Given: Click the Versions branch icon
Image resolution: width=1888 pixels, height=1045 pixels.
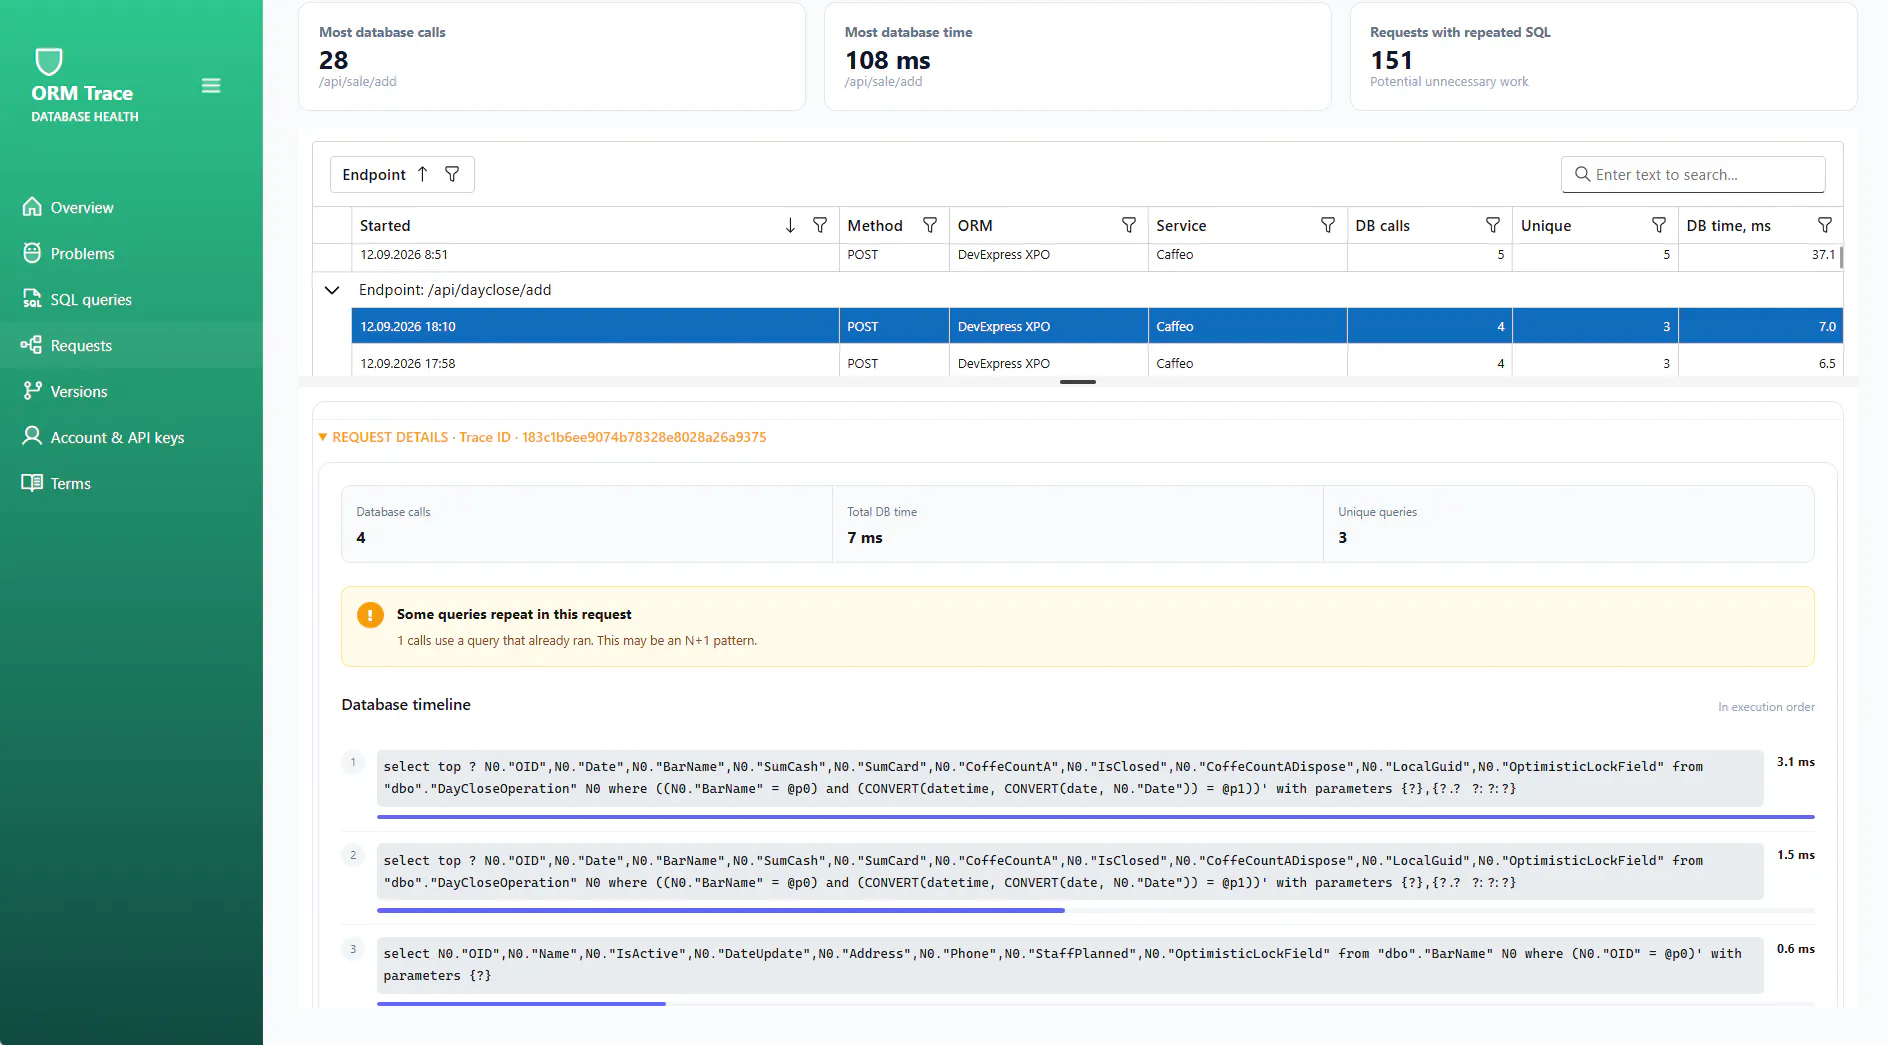Looking at the screenshot, I should 32,391.
